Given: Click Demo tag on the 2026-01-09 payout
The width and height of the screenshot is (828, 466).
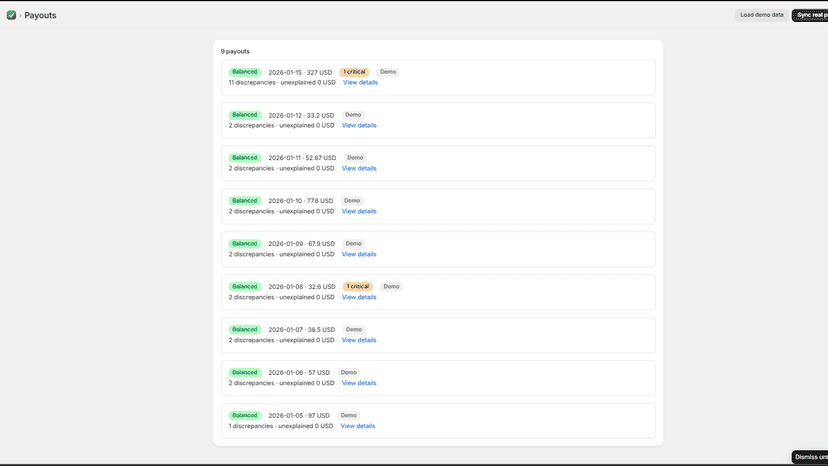Looking at the screenshot, I should coord(353,244).
